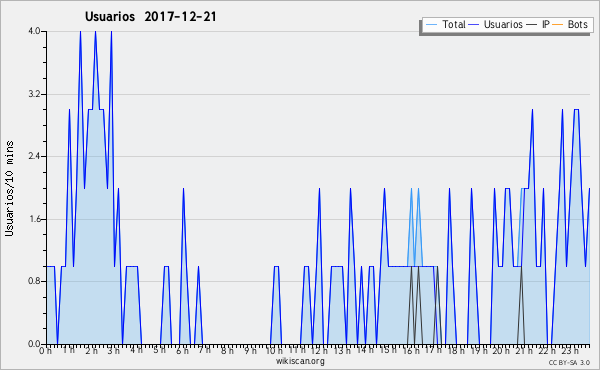Click the dark gray IP legend line
This screenshot has height=370, width=600.
point(532,25)
